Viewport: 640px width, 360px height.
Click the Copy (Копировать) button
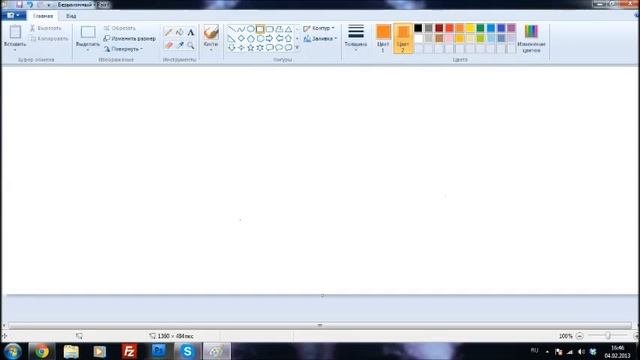(49, 38)
